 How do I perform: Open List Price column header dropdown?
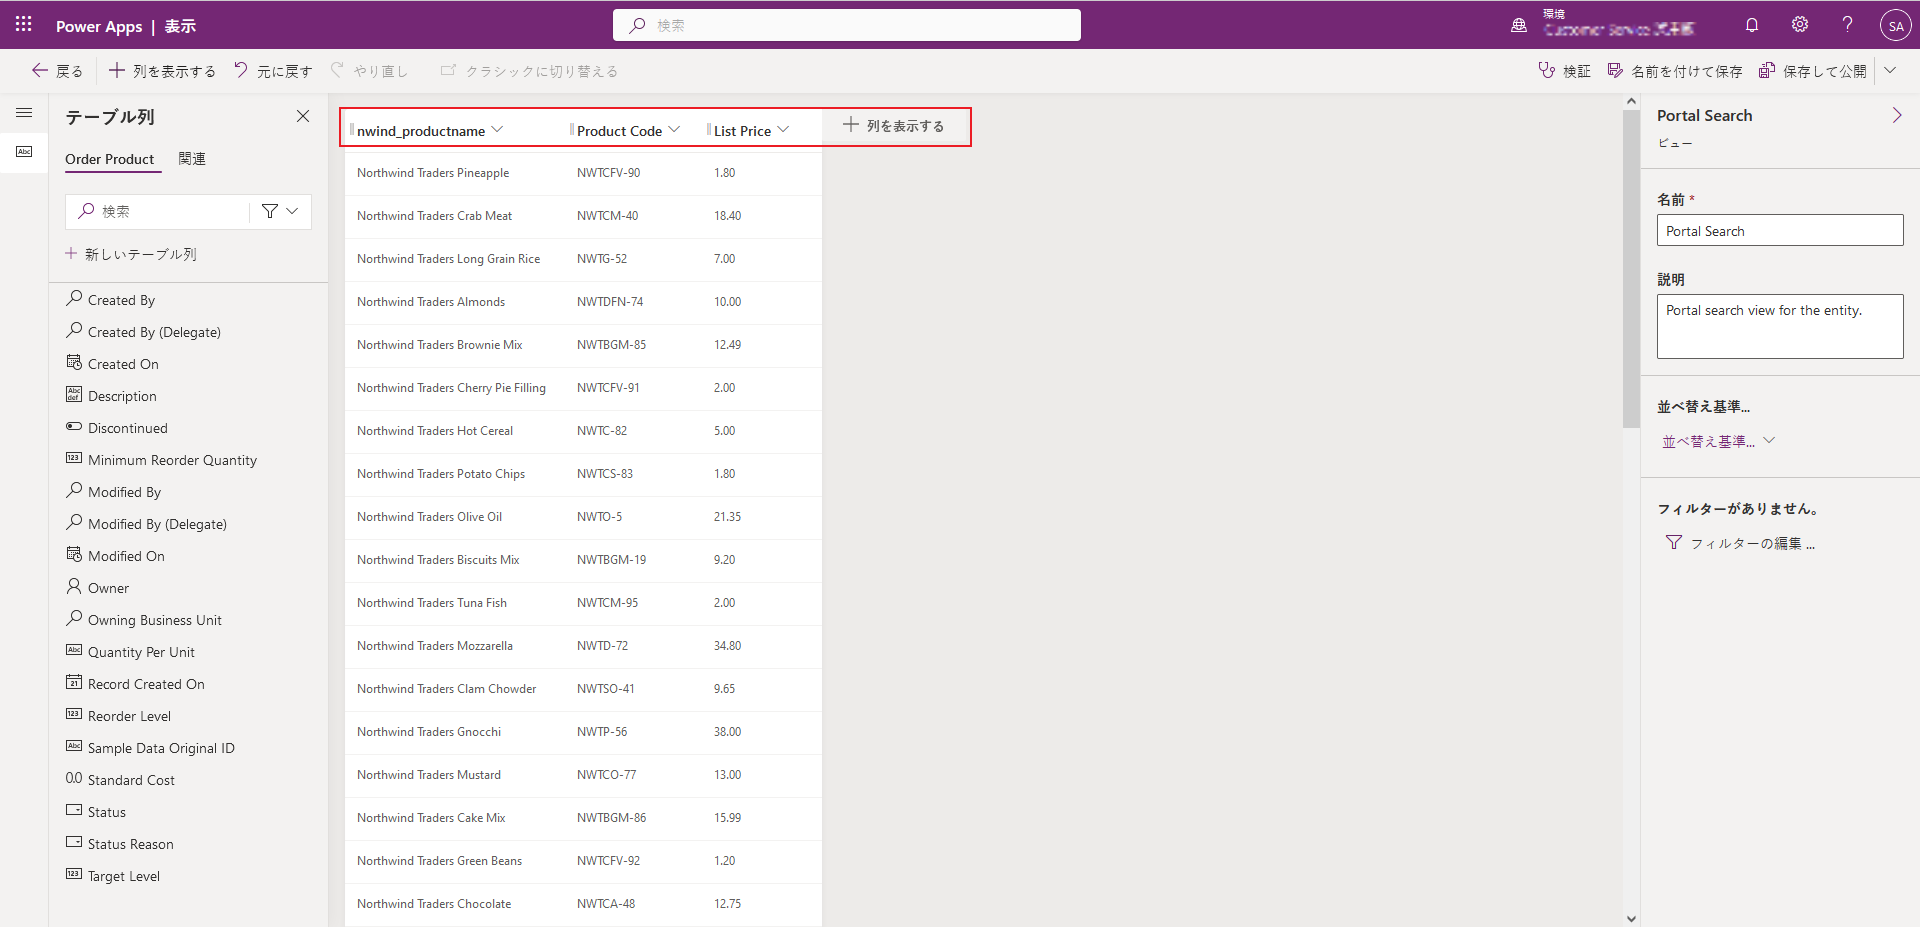(783, 130)
